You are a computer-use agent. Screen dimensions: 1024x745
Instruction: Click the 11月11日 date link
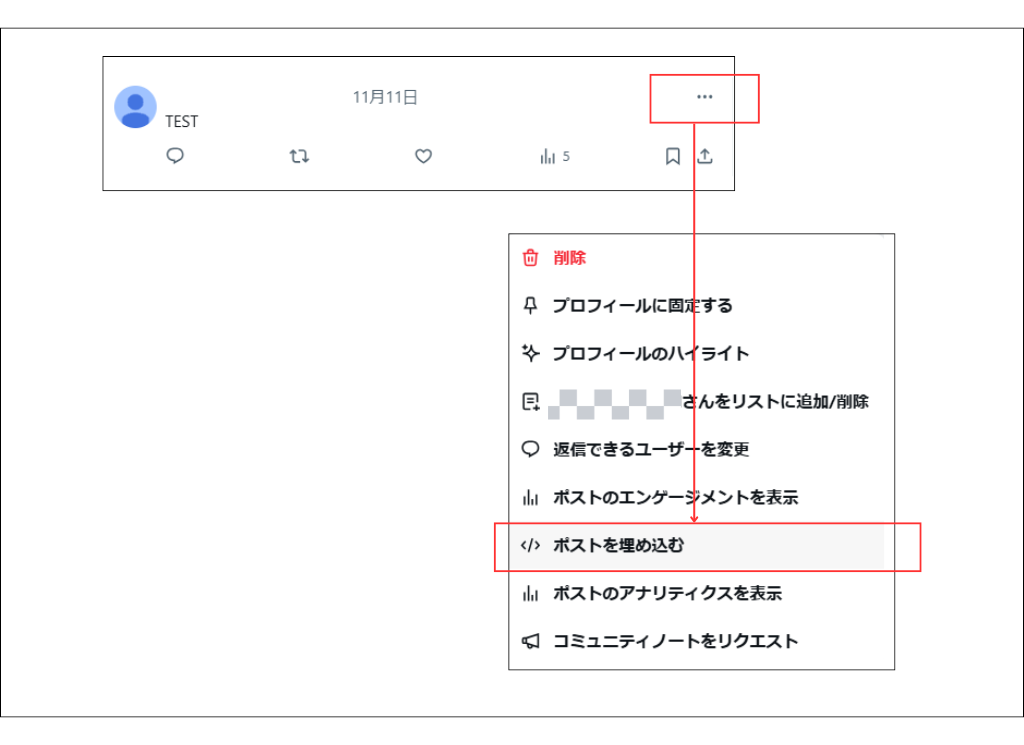tap(385, 97)
